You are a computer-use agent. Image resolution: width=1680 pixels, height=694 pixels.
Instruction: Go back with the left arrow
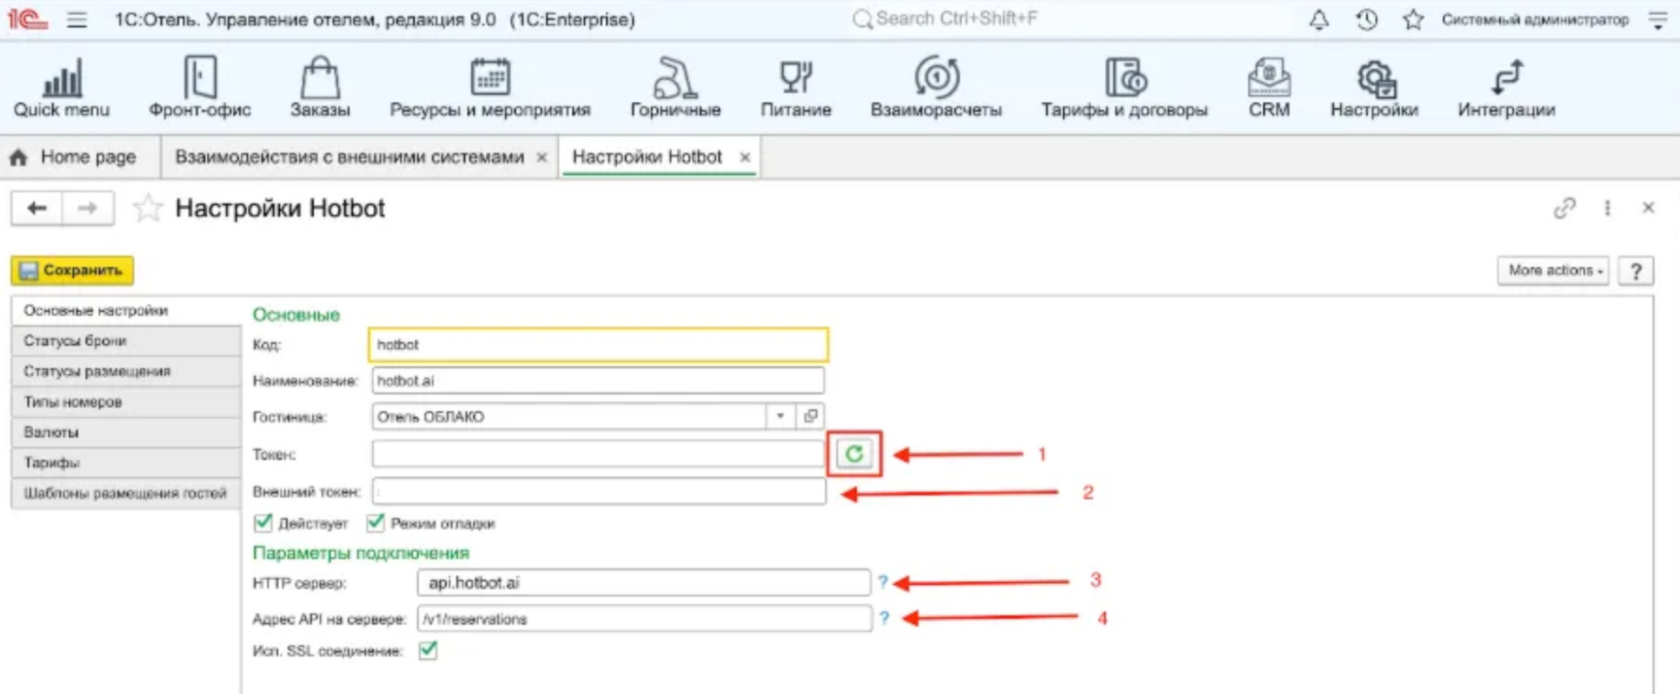37,208
